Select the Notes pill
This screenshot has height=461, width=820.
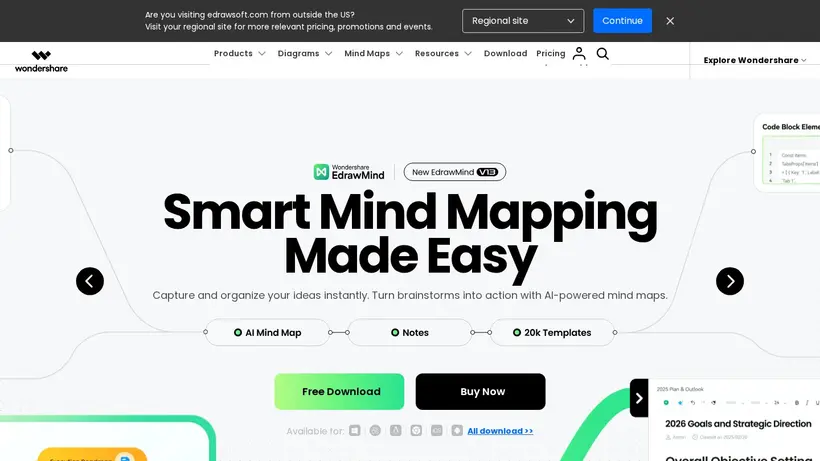pyautogui.click(x=410, y=332)
